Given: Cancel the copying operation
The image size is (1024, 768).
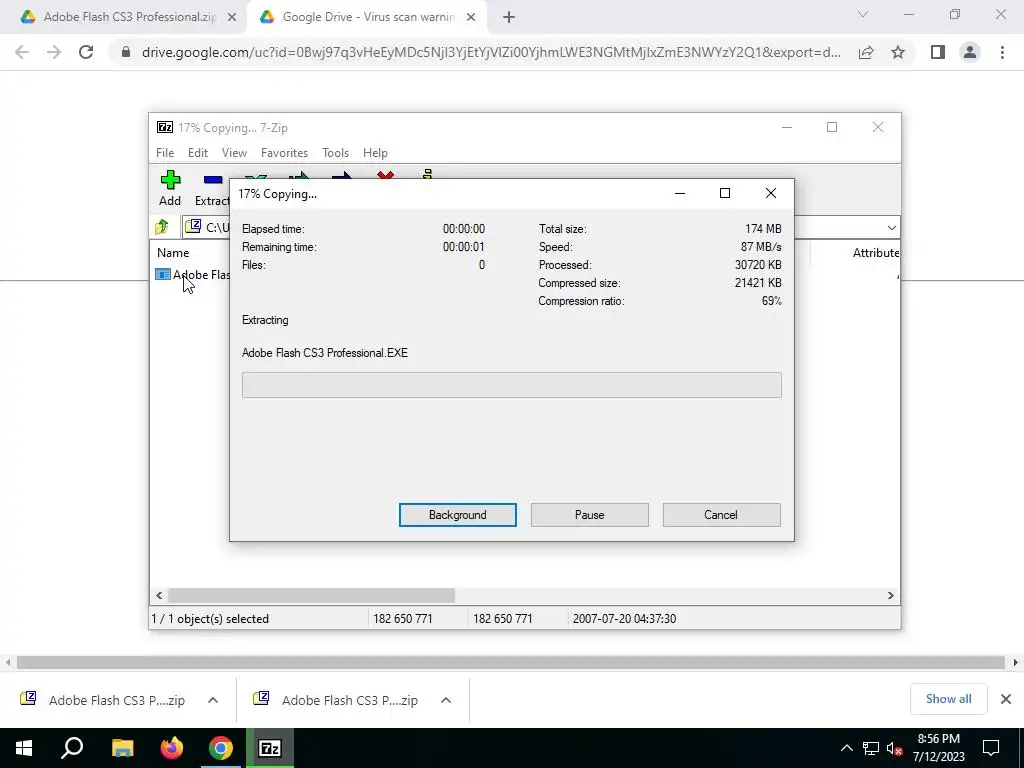Looking at the screenshot, I should click(x=721, y=515).
